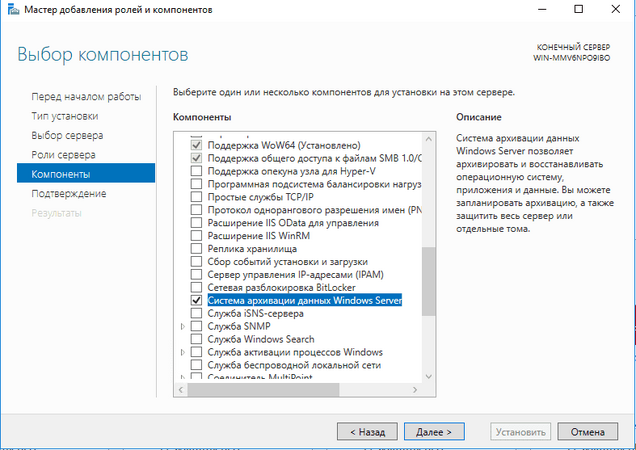Open the Тип установки step
The image size is (636, 450).
pyautogui.click(x=65, y=116)
